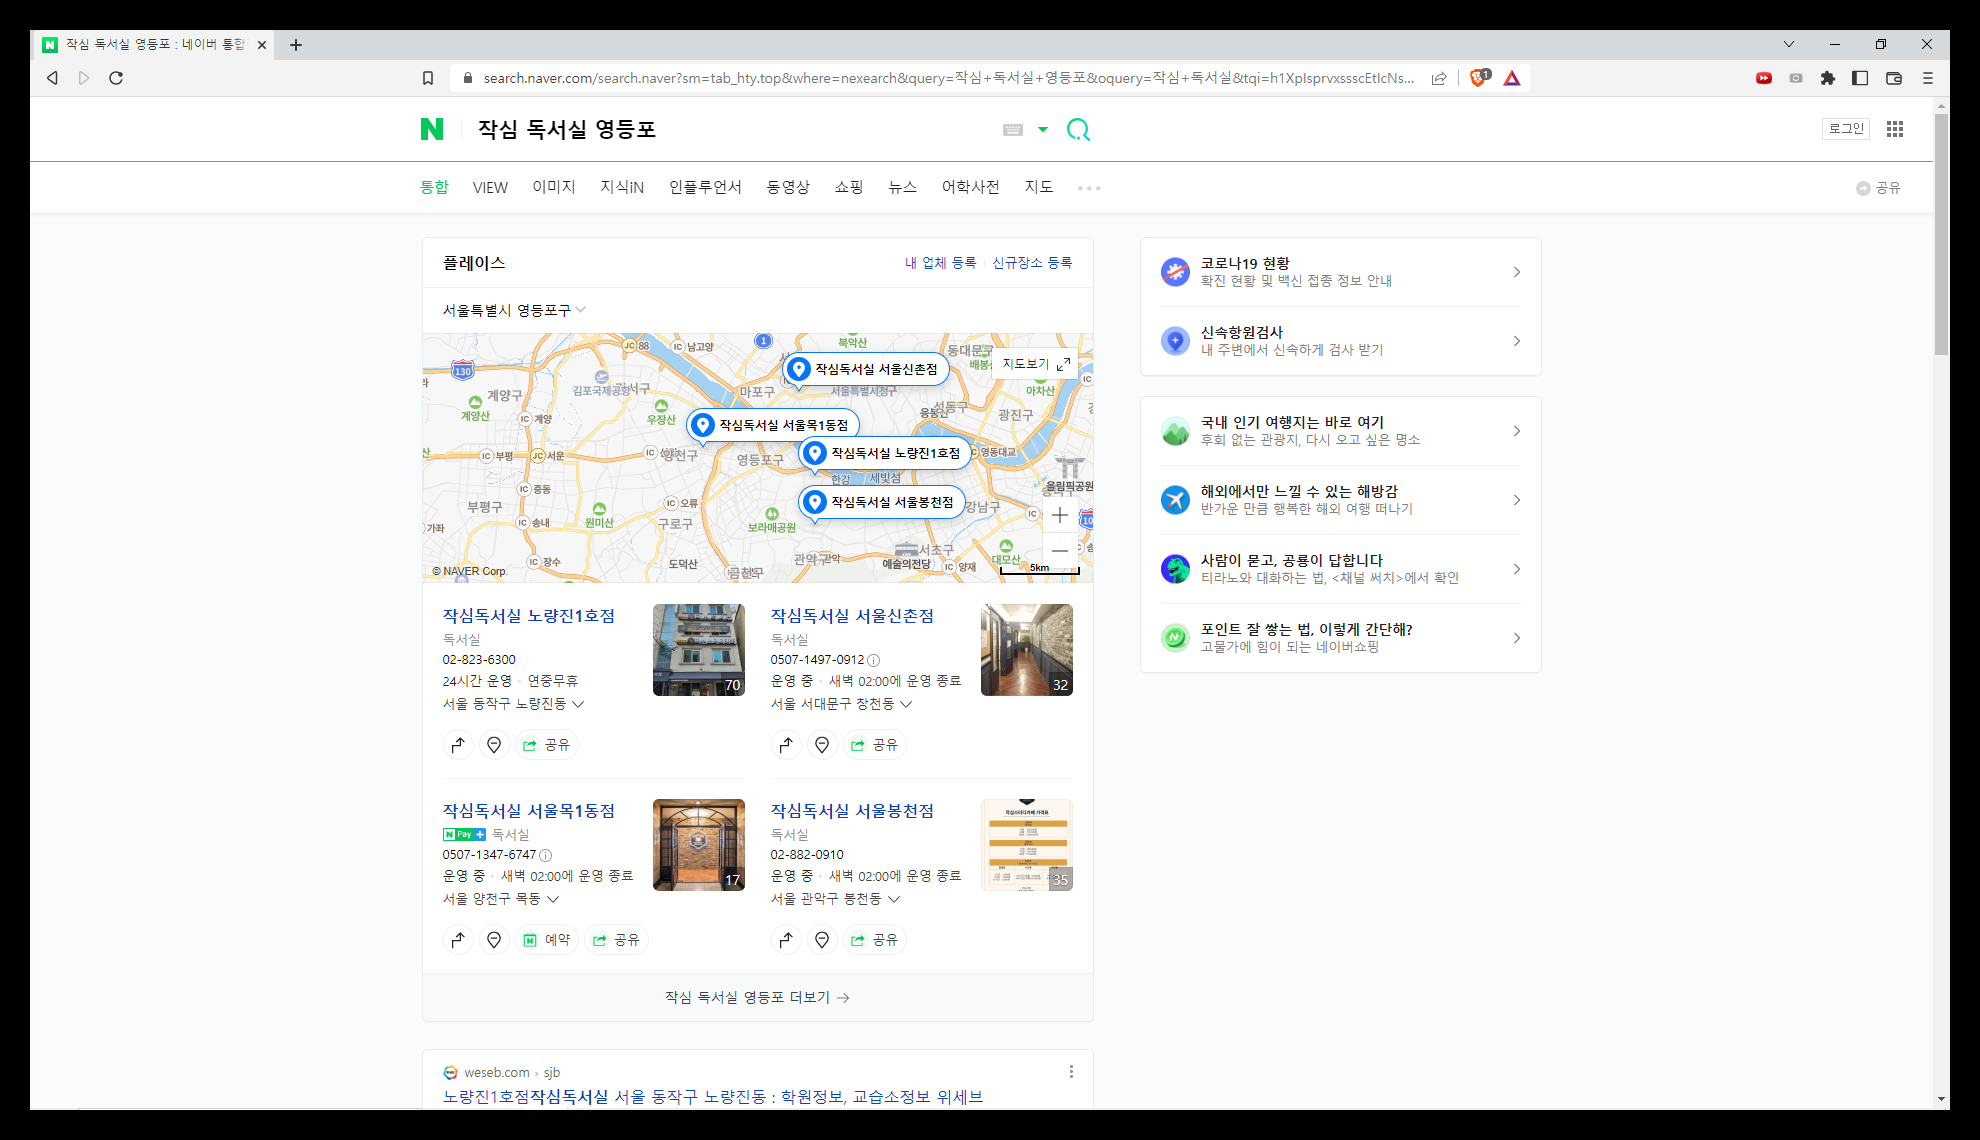Image resolution: width=1980 pixels, height=1140 pixels.
Task: Open the on-screen keyboard icon in search box
Action: (1013, 129)
